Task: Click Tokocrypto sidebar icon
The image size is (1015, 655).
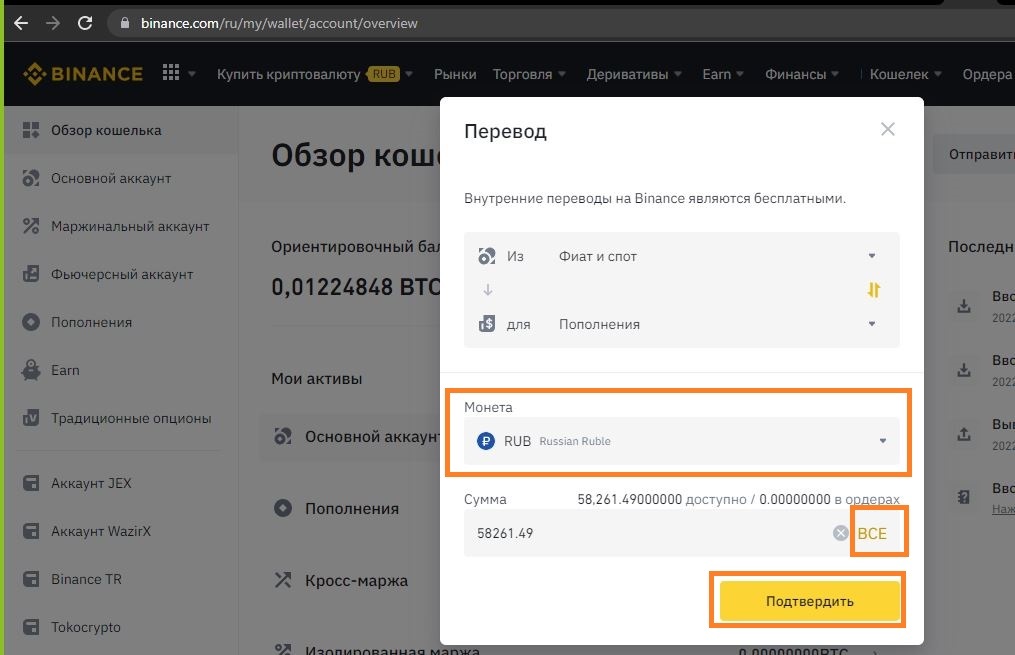Action: [x=30, y=627]
